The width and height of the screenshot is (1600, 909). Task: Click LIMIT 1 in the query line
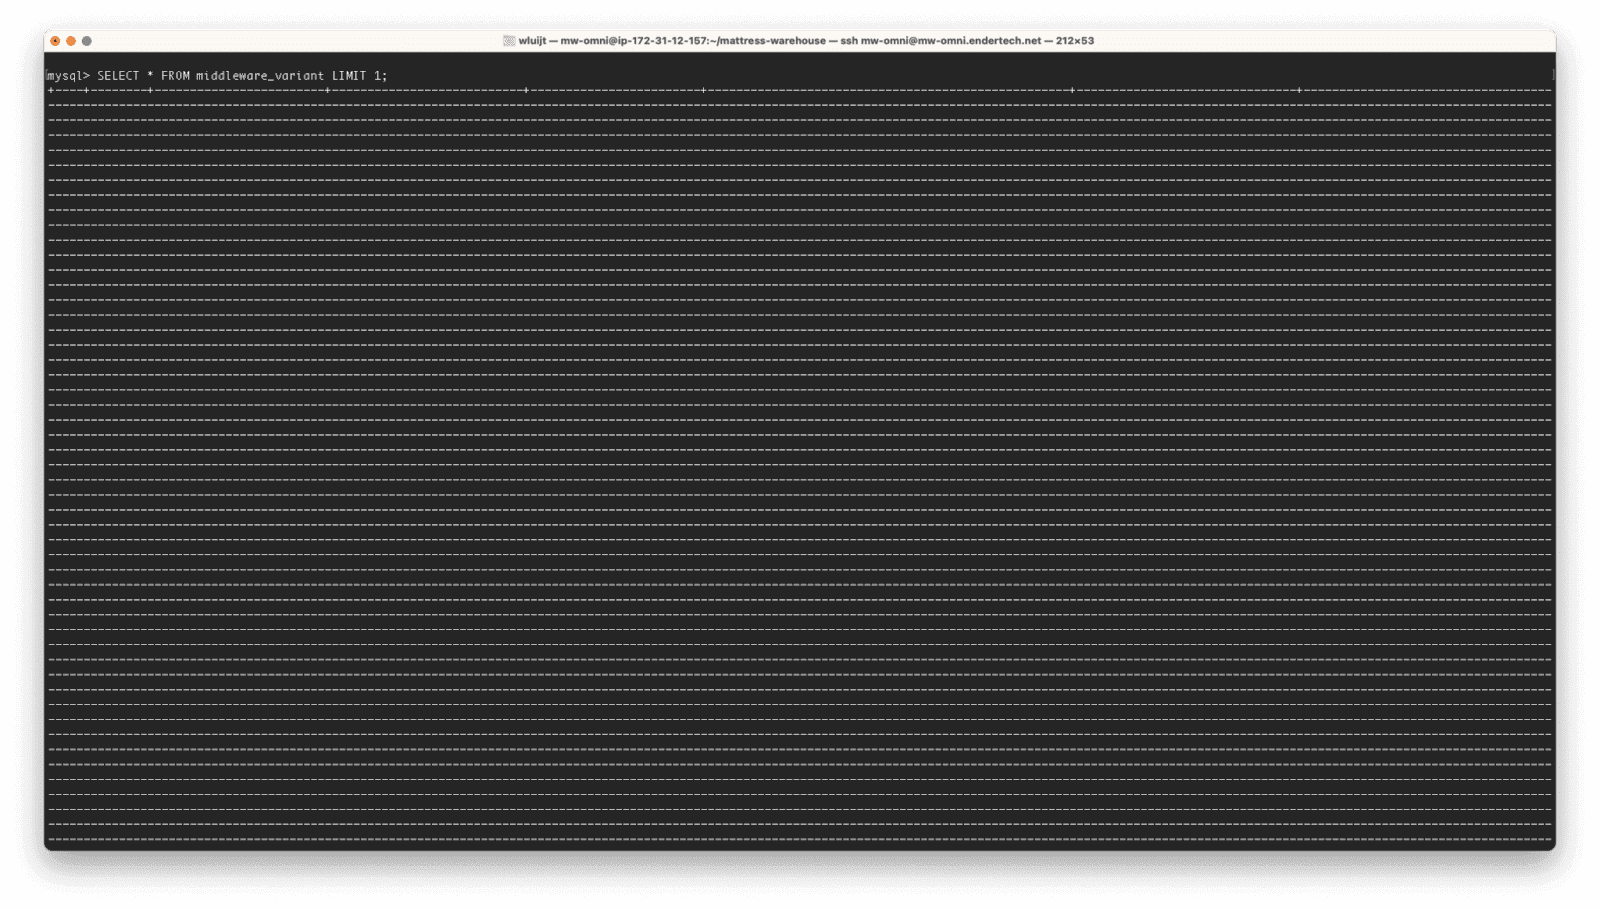[355, 74]
